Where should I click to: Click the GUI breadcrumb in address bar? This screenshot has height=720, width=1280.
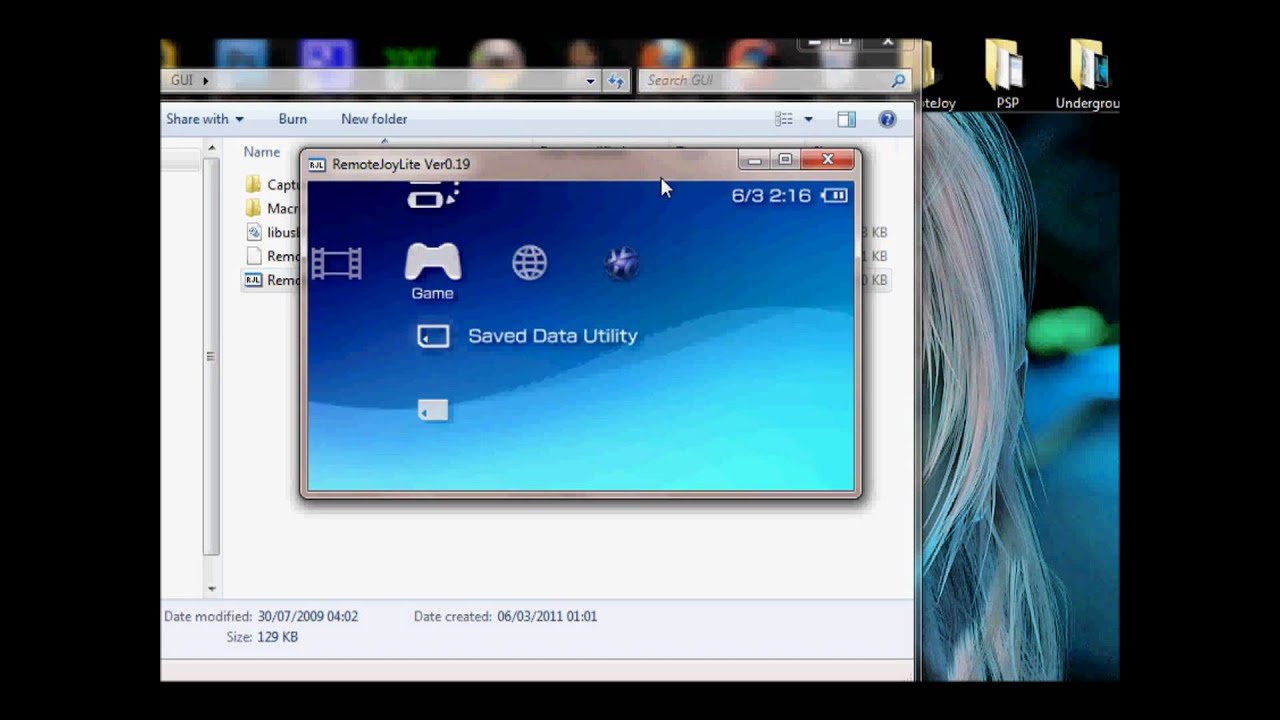pos(181,80)
